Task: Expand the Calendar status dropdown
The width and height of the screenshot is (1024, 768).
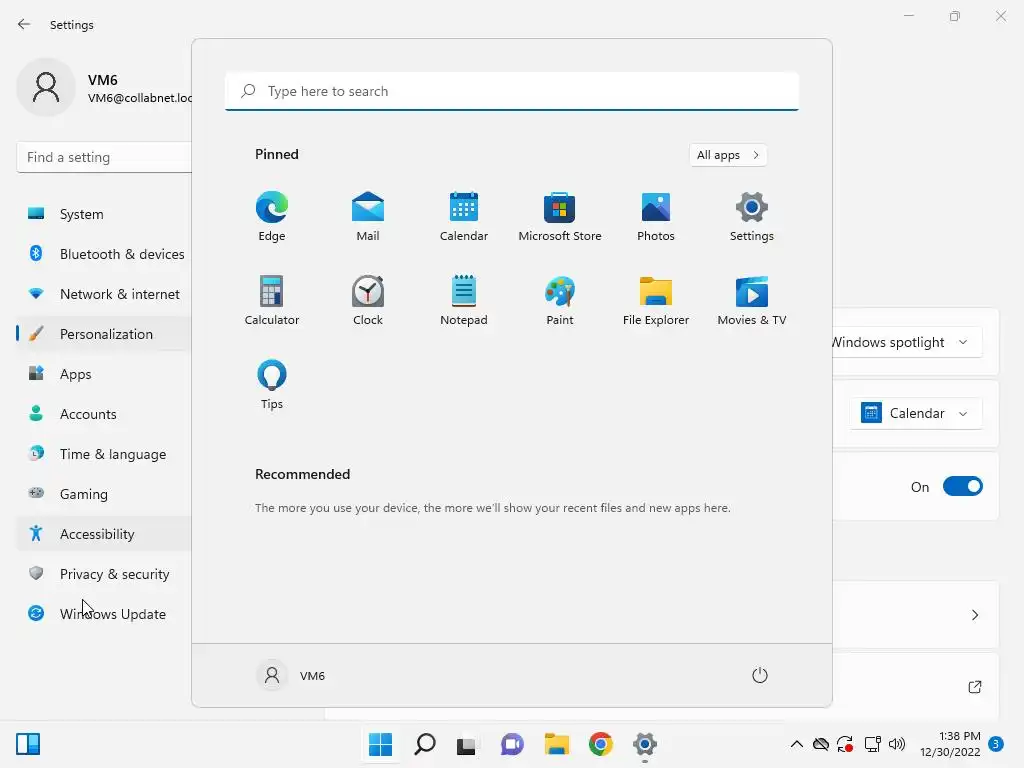Action: 916,413
